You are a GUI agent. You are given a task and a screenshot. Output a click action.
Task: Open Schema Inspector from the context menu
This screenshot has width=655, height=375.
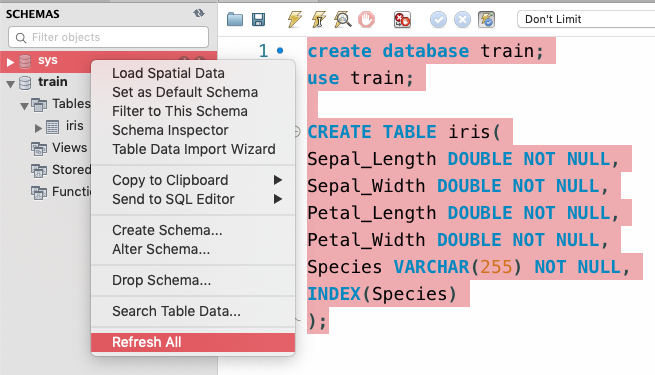tap(193, 130)
